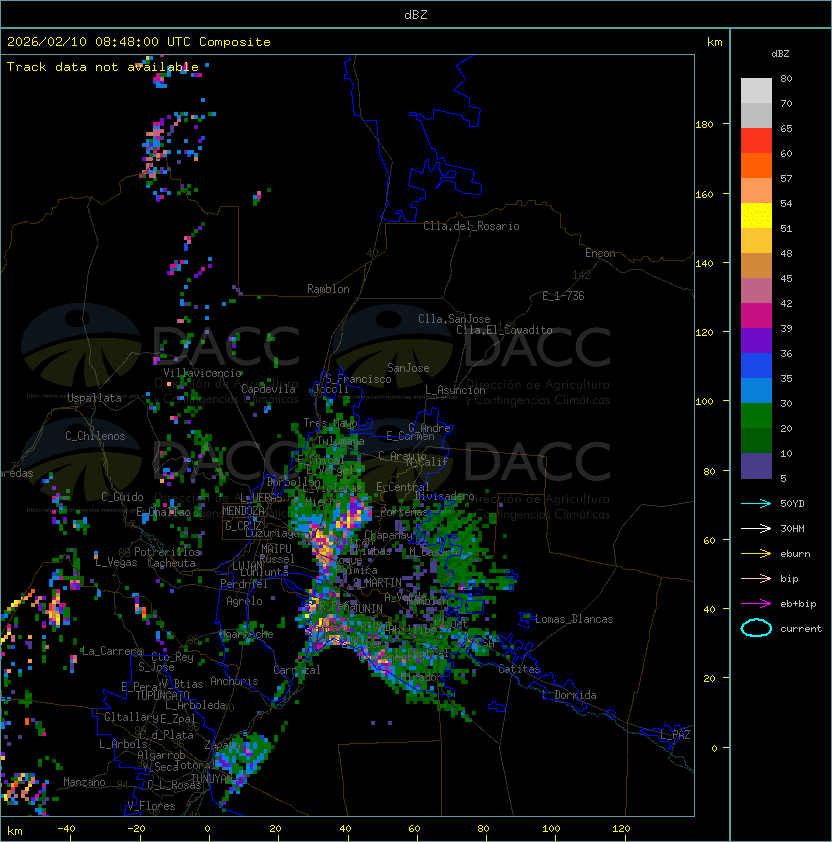Click the '180' tick on the vertical km axis
832x842 pixels.
point(704,125)
